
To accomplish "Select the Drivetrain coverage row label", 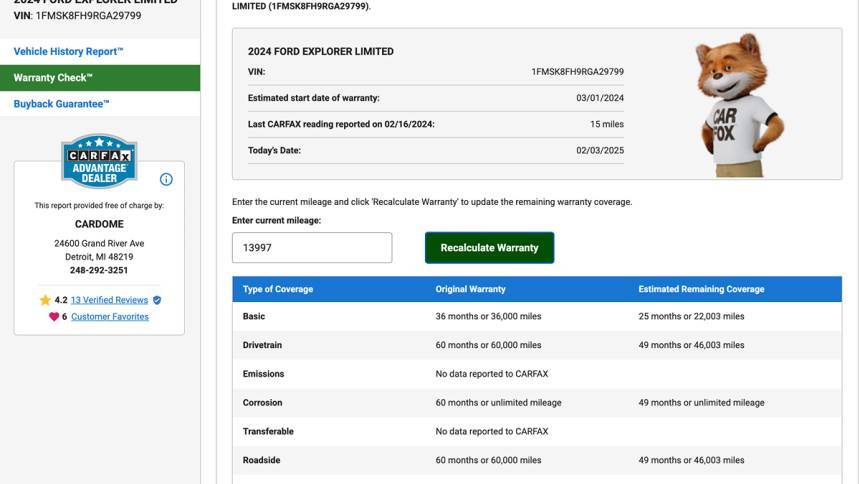I will [262, 345].
